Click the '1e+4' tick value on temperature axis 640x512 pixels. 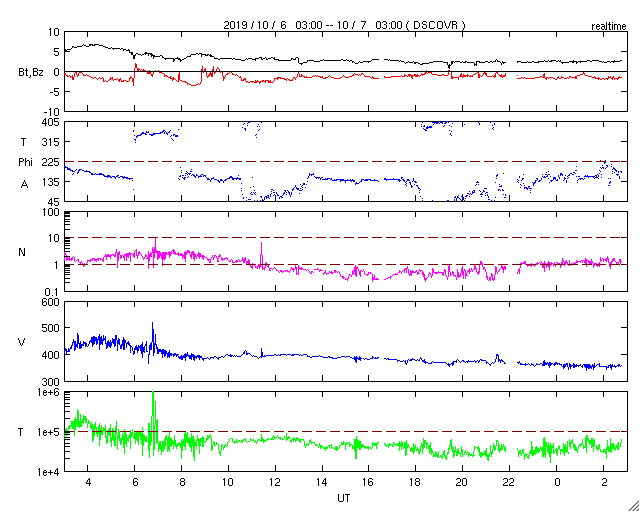click(x=49, y=472)
